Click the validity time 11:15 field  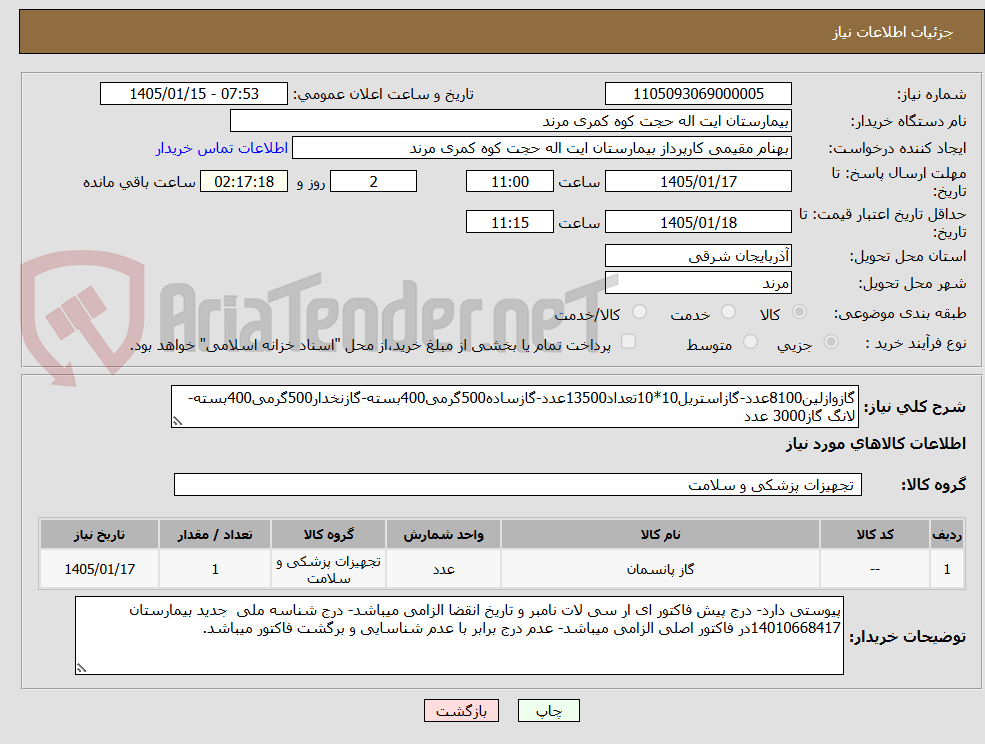click(x=509, y=222)
